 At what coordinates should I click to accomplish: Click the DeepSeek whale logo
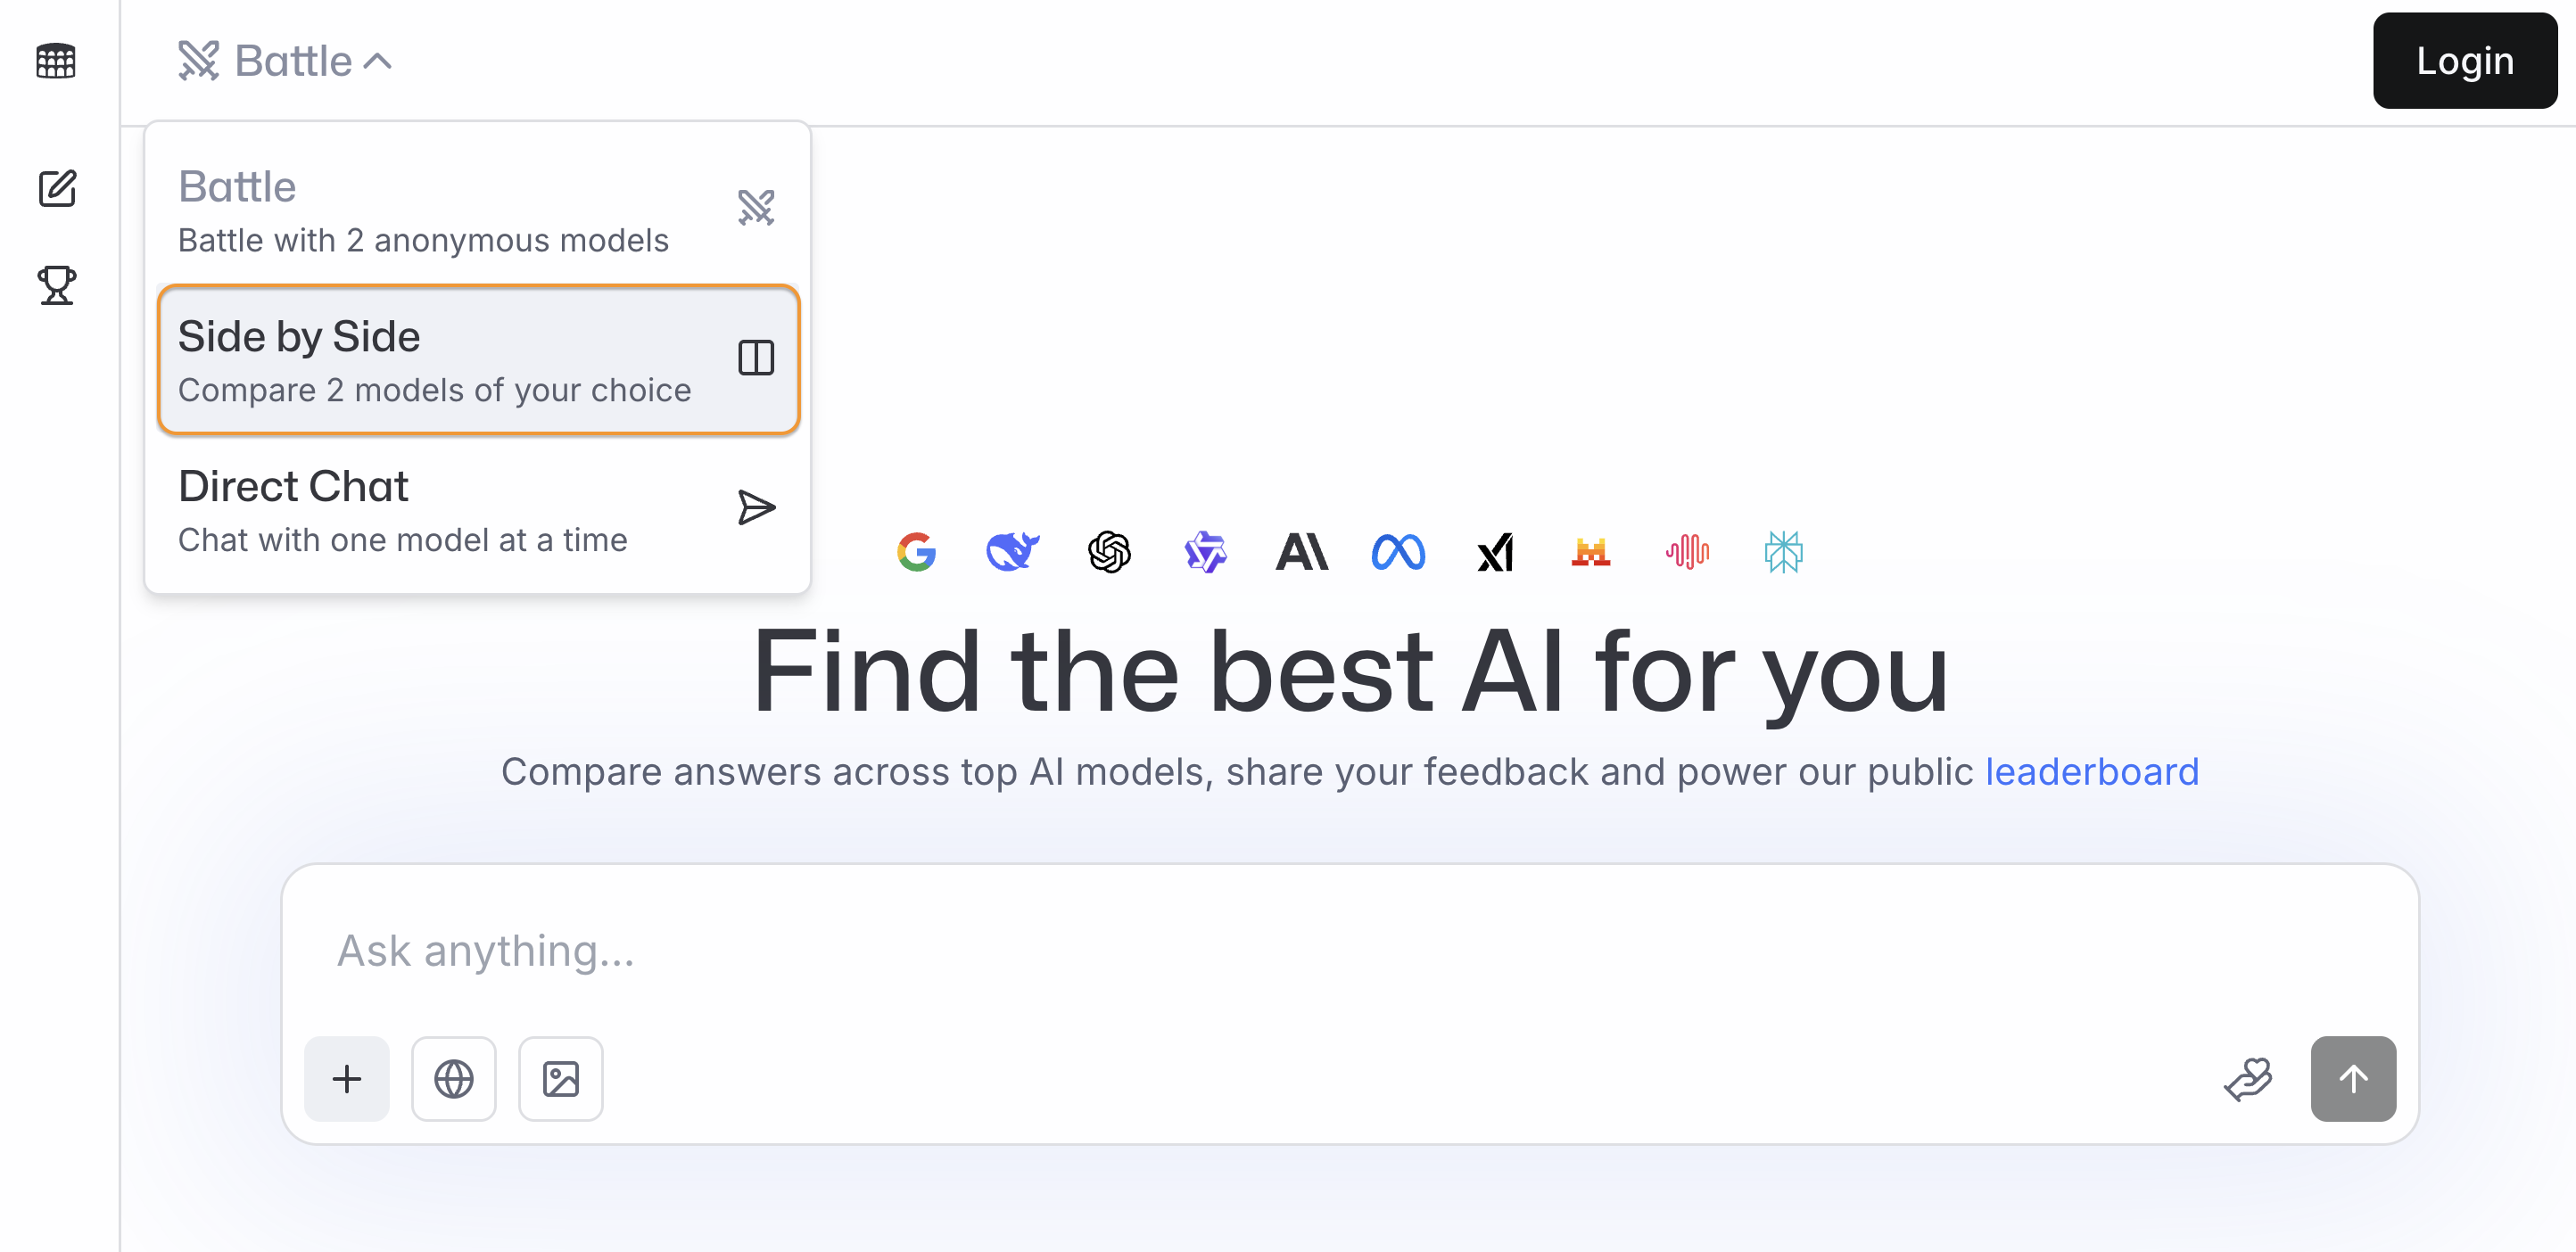coord(1013,552)
